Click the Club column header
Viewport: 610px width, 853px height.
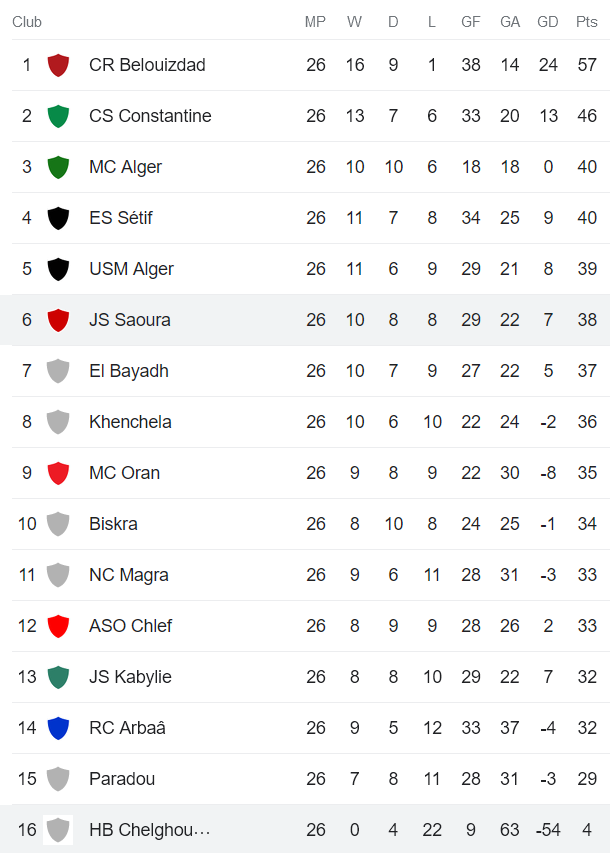pos(27,22)
